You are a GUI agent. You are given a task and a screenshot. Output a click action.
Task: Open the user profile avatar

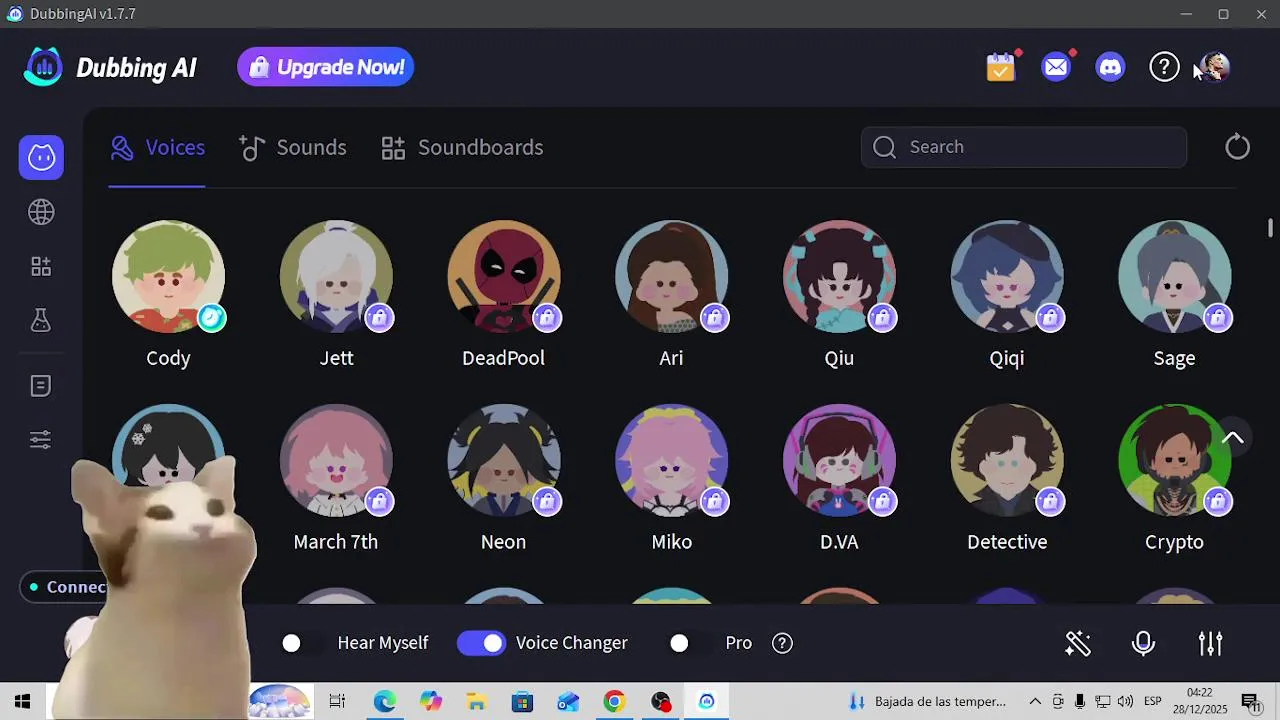tap(1213, 67)
